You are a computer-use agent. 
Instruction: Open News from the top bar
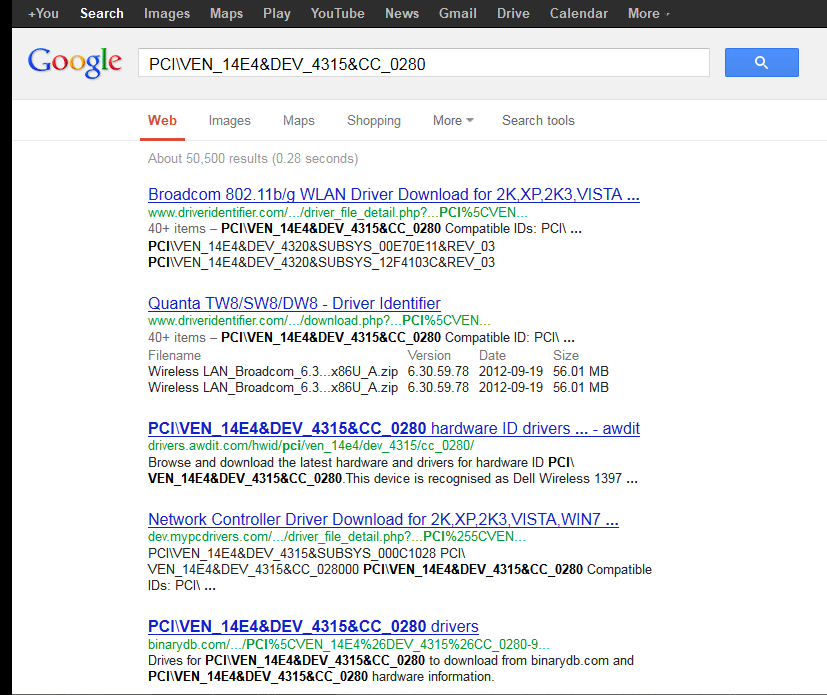coord(402,13)
